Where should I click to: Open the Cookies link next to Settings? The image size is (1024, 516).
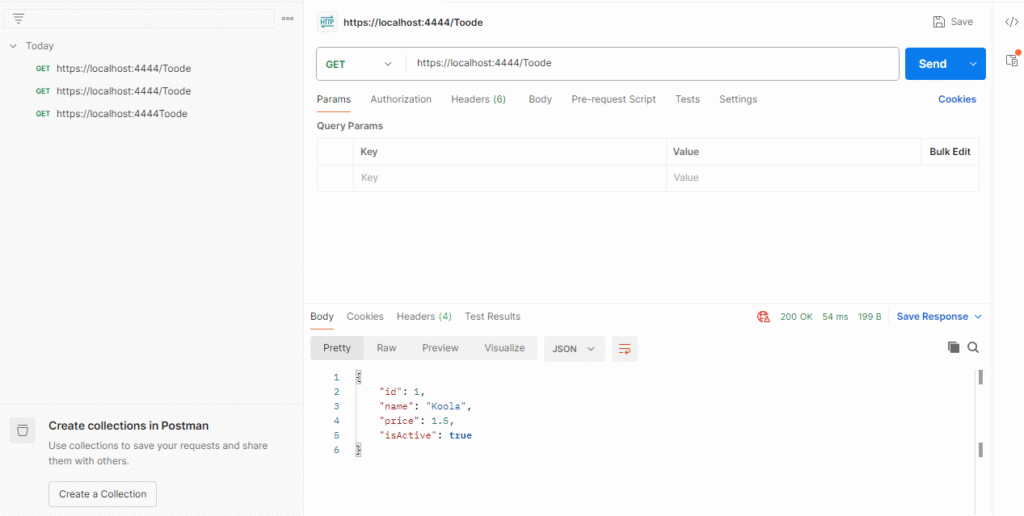tap(957, 99)
